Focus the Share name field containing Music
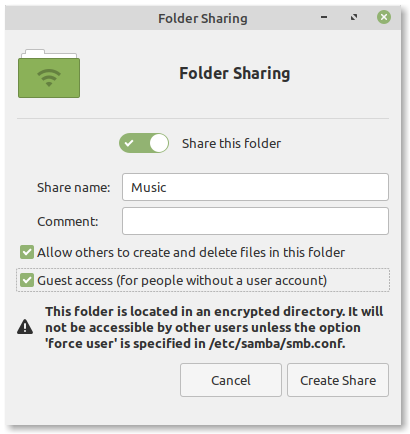Viewport: 410px width, 434px height. pos(255,187)
